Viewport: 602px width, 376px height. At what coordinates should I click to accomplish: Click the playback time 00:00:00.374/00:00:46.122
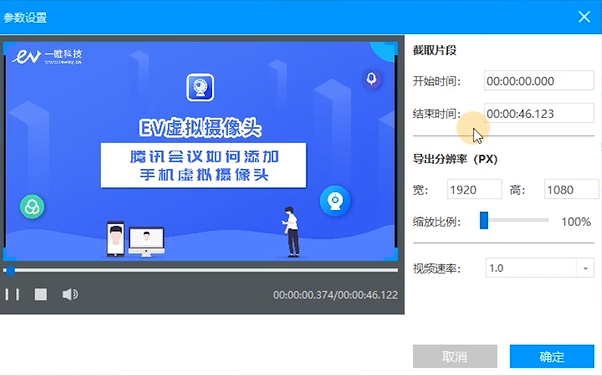[x=335, y=295]
